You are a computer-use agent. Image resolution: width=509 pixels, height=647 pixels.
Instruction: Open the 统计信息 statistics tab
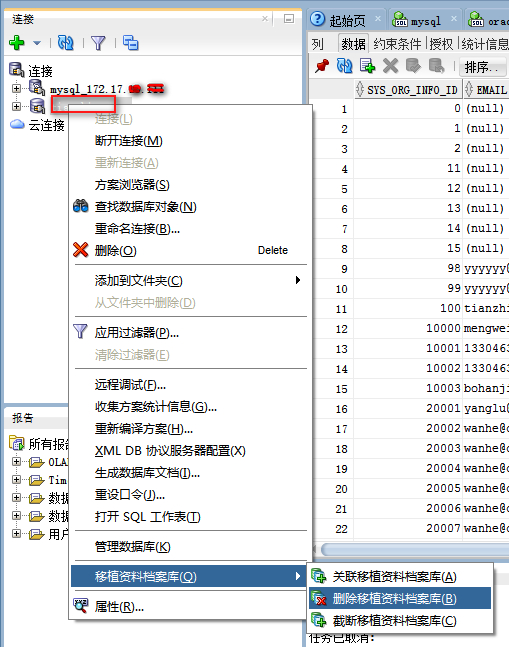tap(485, 44)
